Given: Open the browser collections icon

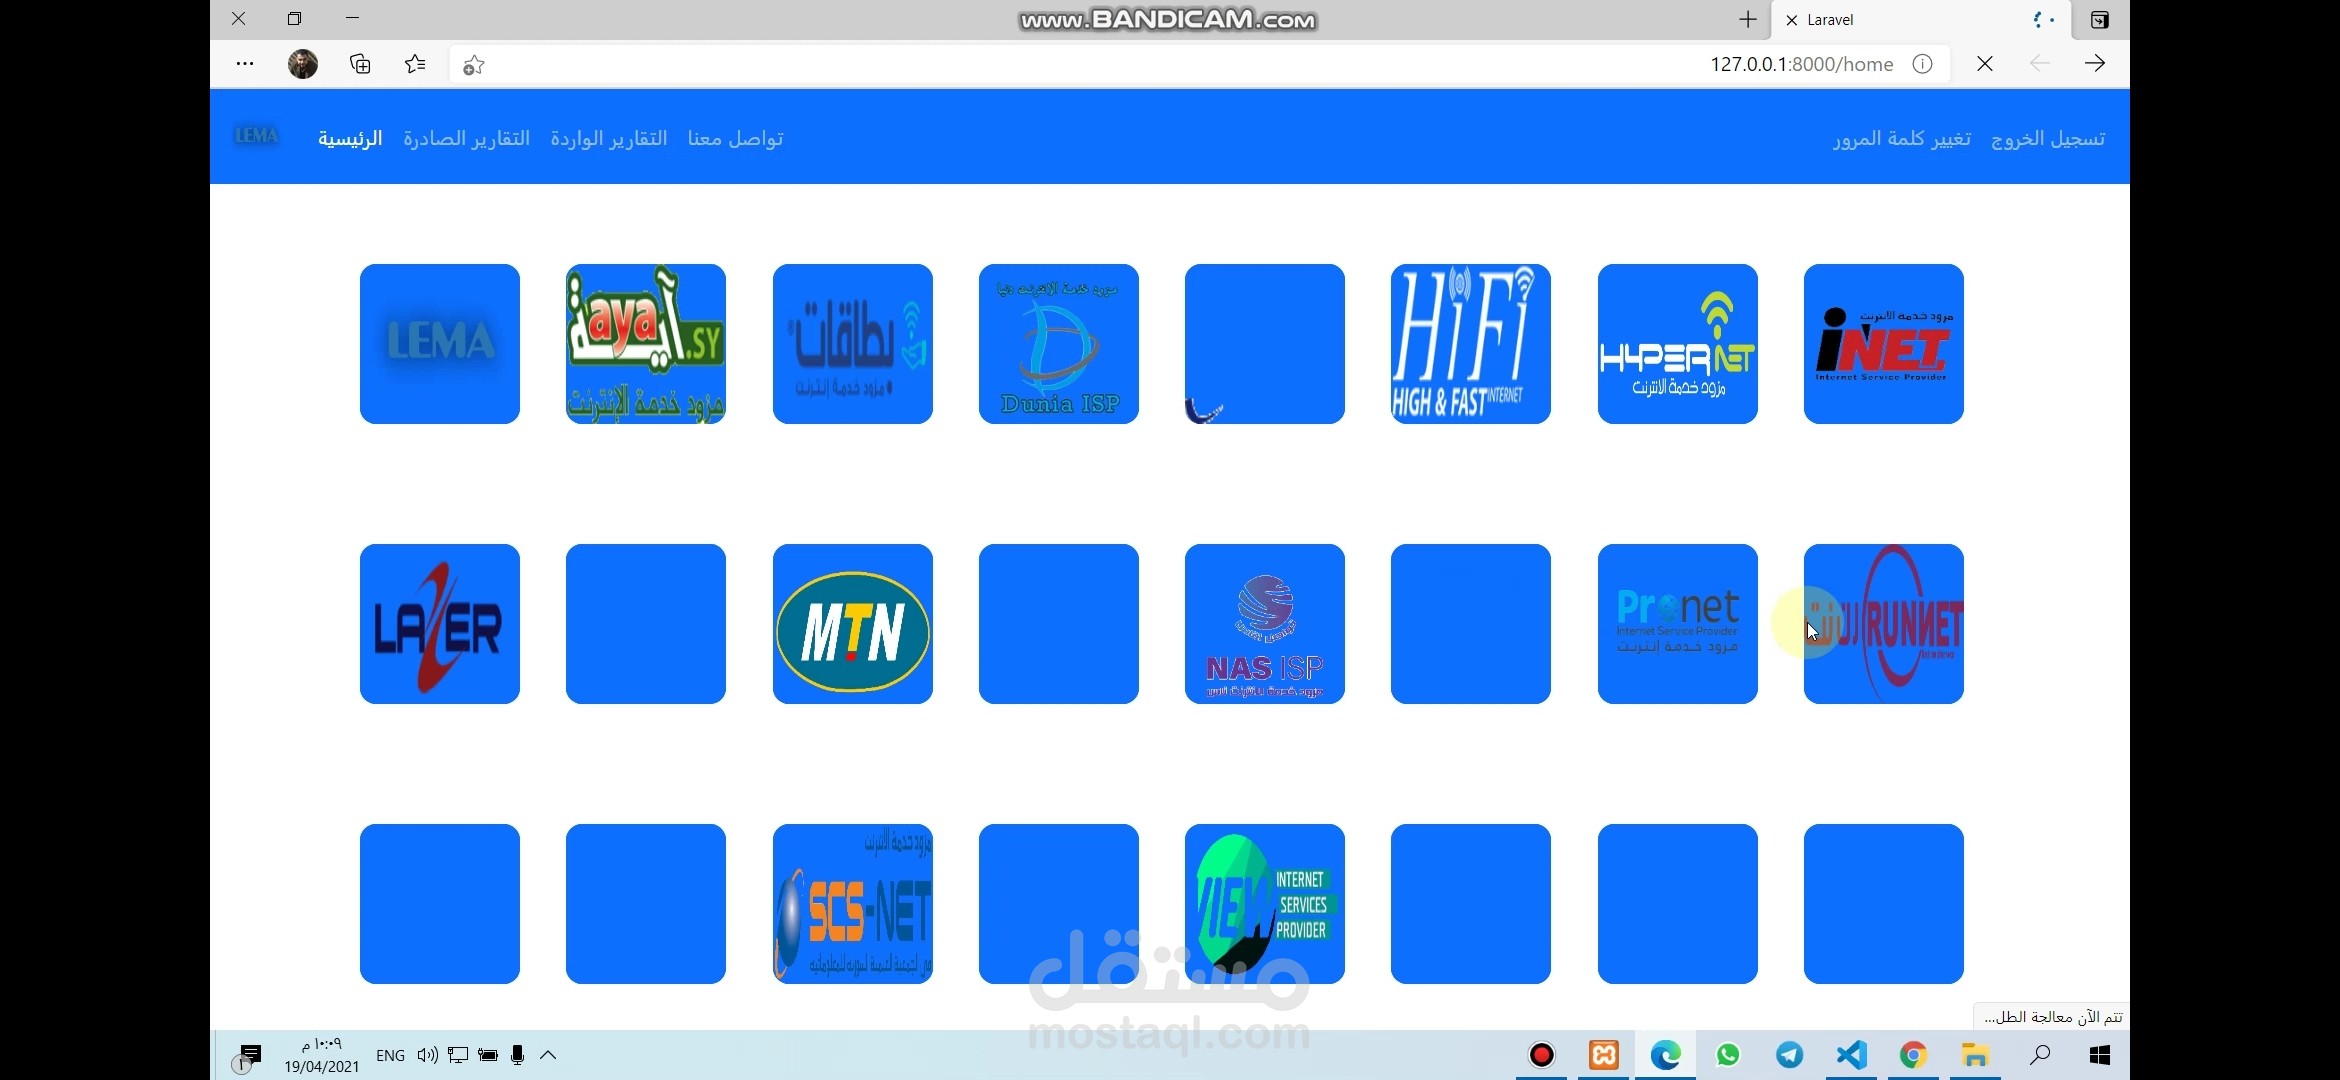Looking at the screenshot, I should click(360, 65).
